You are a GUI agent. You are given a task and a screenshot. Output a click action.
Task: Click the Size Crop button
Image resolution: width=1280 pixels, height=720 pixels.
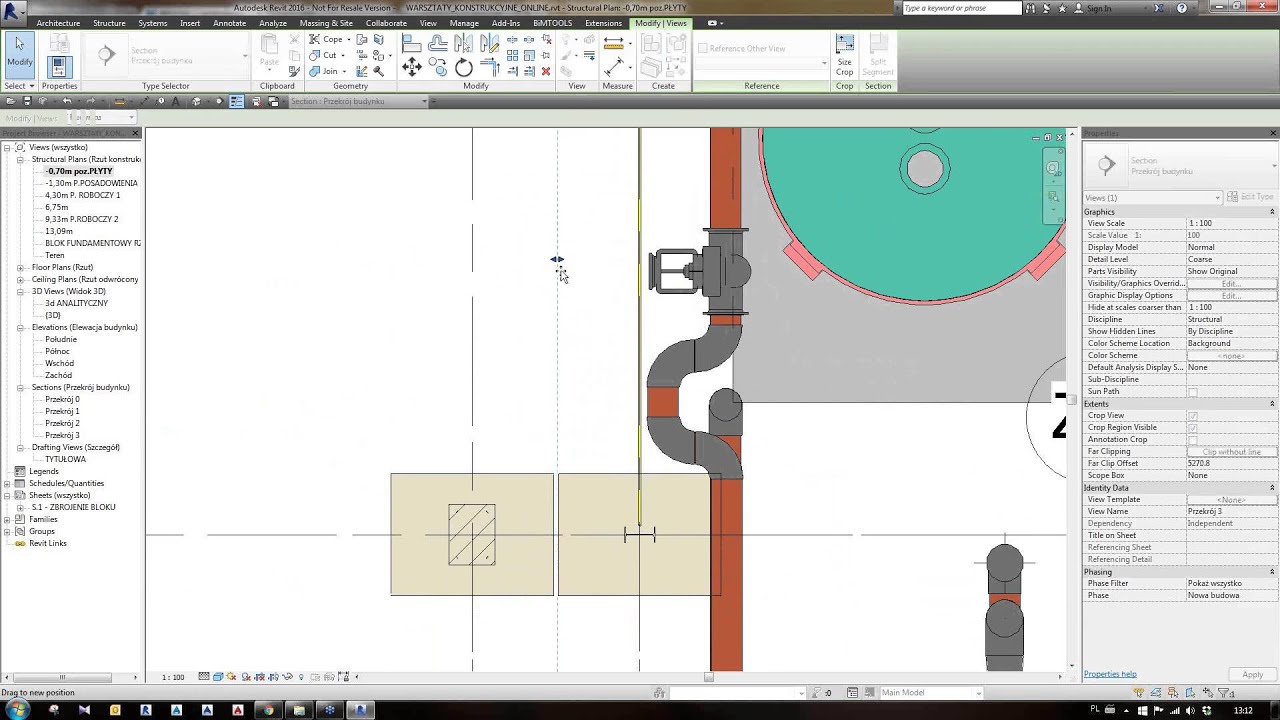tap(845, 55)
